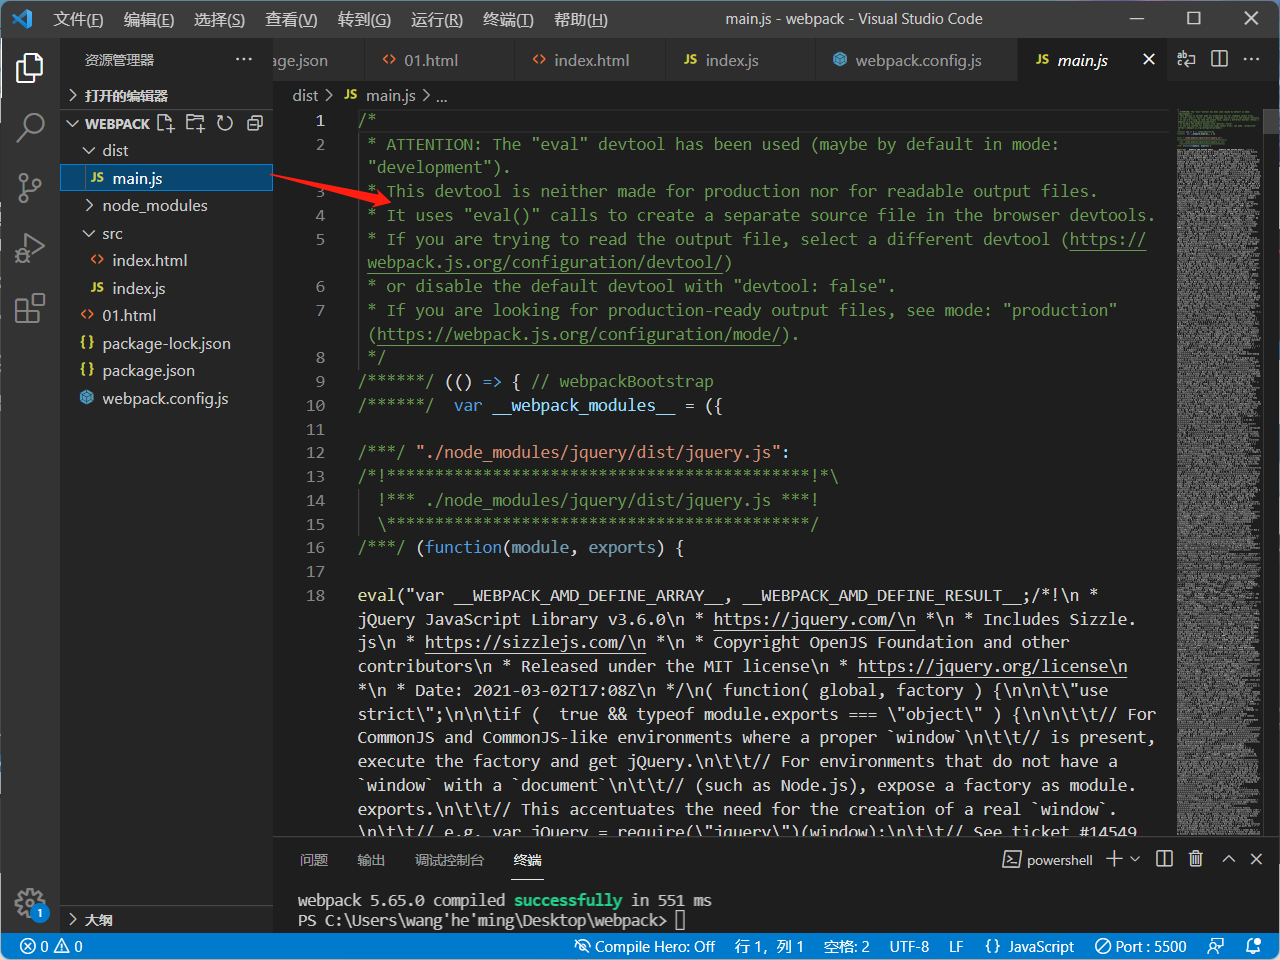Create a new terminal with plus icon

coord(1114,859)
